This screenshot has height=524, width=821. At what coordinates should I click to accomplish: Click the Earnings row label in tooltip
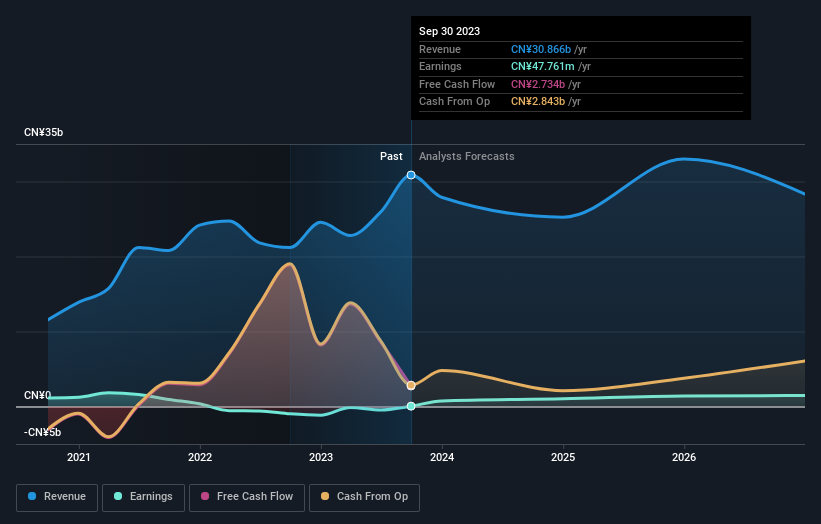point(440,66)
